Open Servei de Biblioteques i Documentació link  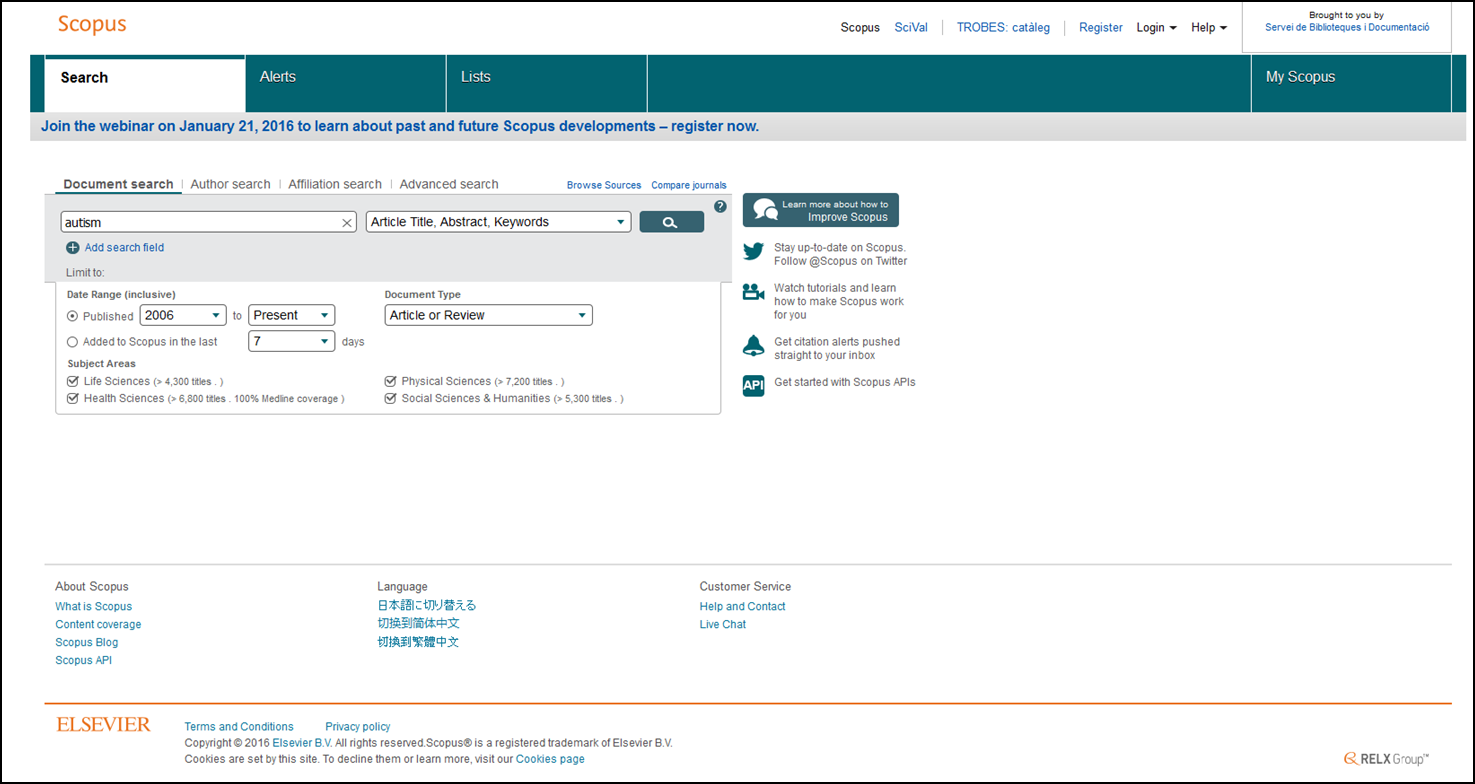1347,28
